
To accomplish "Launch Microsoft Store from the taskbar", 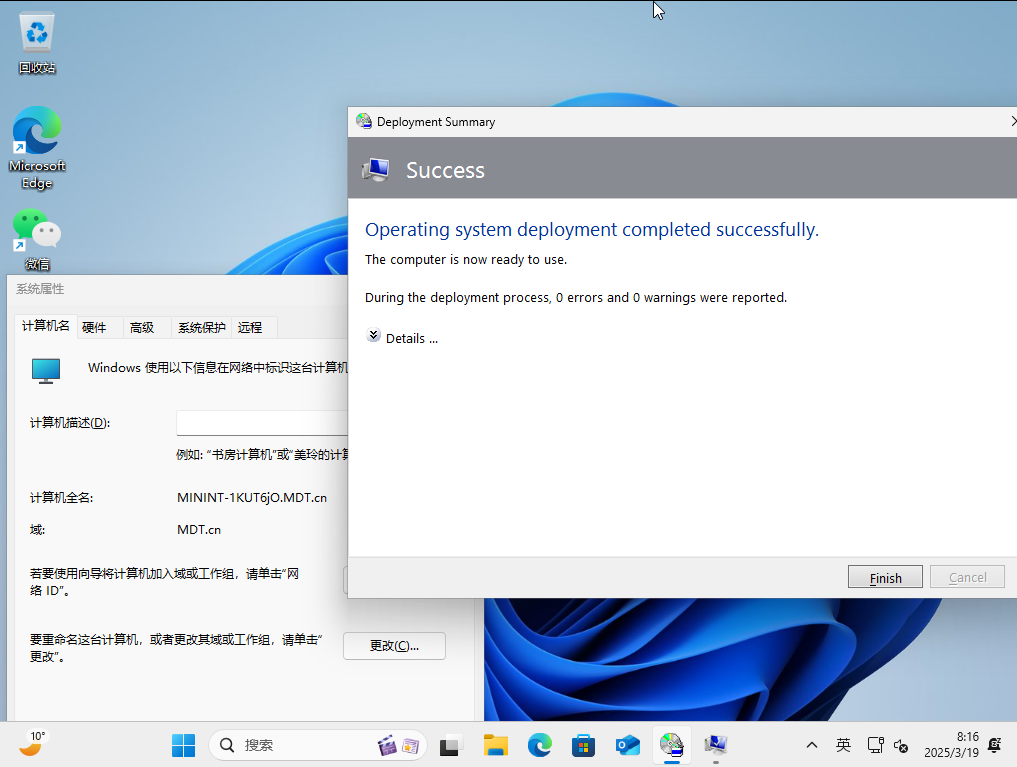I will (x=583, y=745).
